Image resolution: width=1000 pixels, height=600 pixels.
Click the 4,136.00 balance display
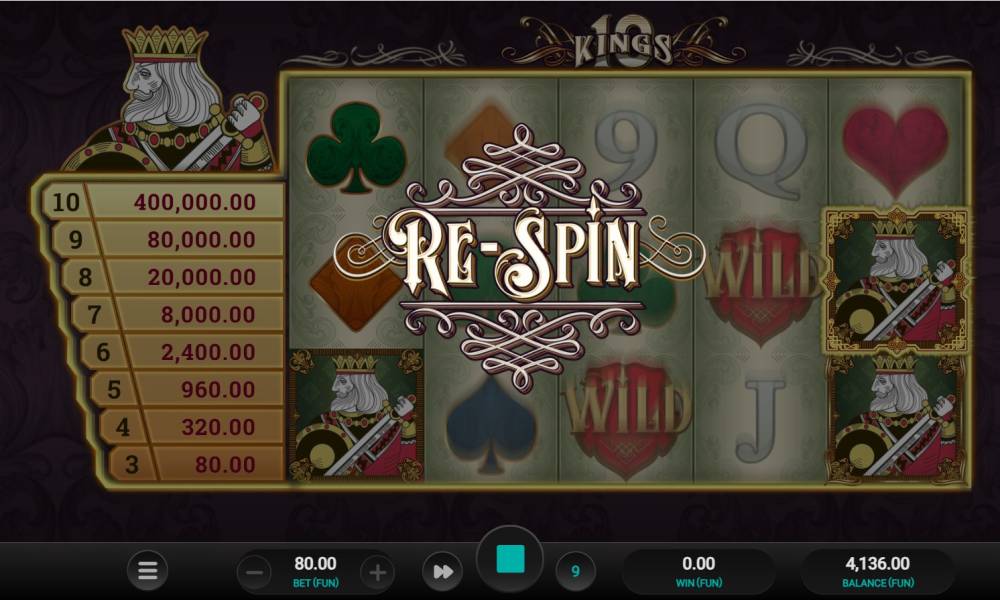click(x=878, y=571)
